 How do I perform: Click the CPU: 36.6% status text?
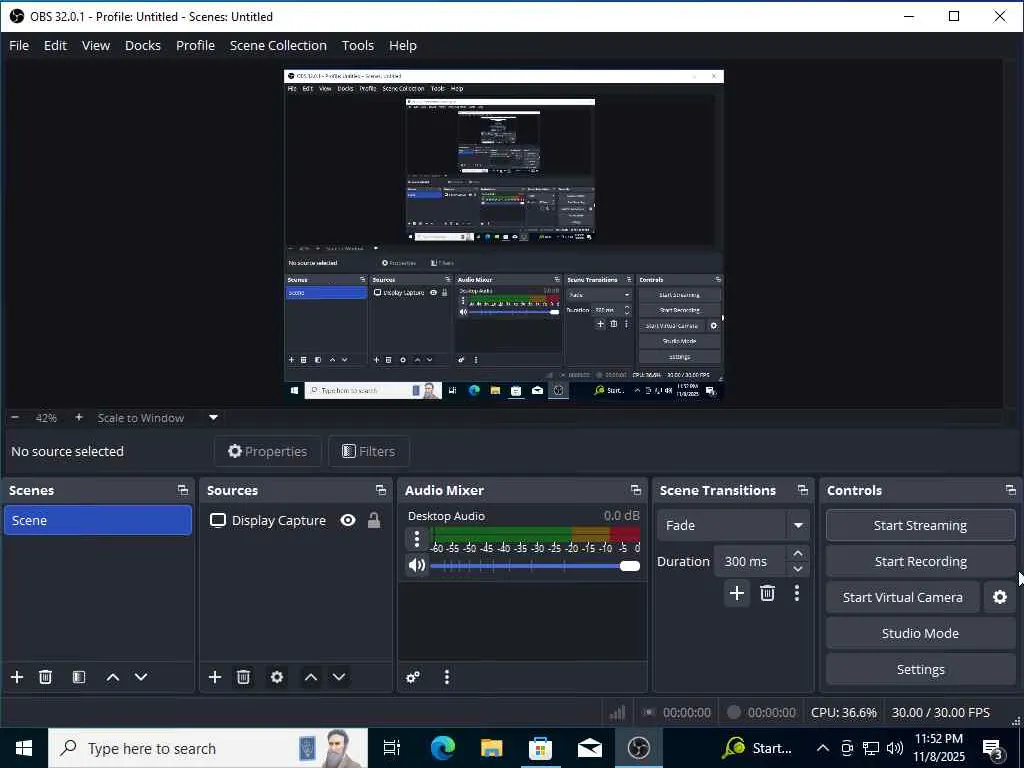pyautogui.click(x=844, y=712)
